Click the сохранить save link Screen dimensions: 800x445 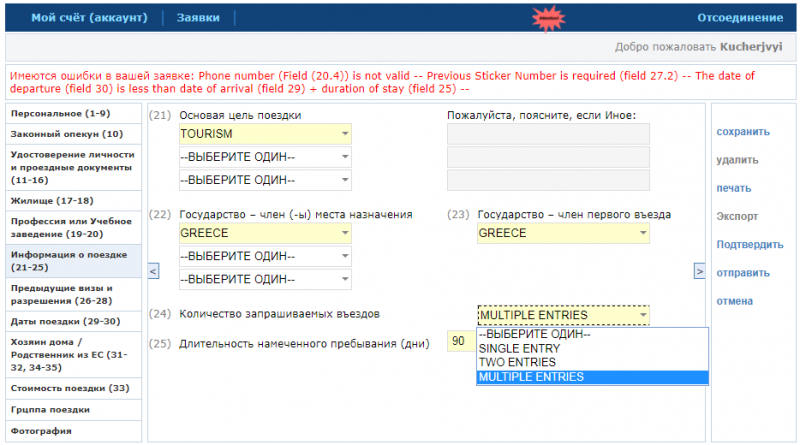(743, 131)
